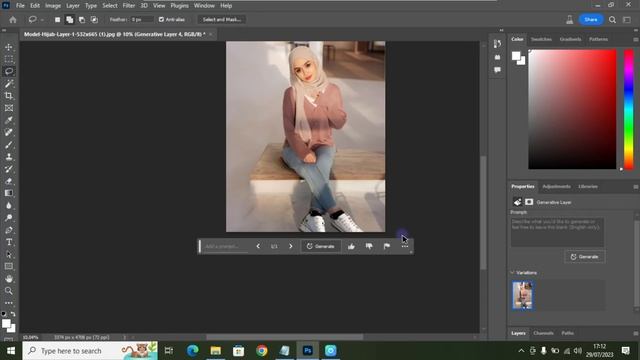The height and width of the screenshot is (360, 640).
Task: Select the Zoom tool
Action: click(x=9, y=291)
